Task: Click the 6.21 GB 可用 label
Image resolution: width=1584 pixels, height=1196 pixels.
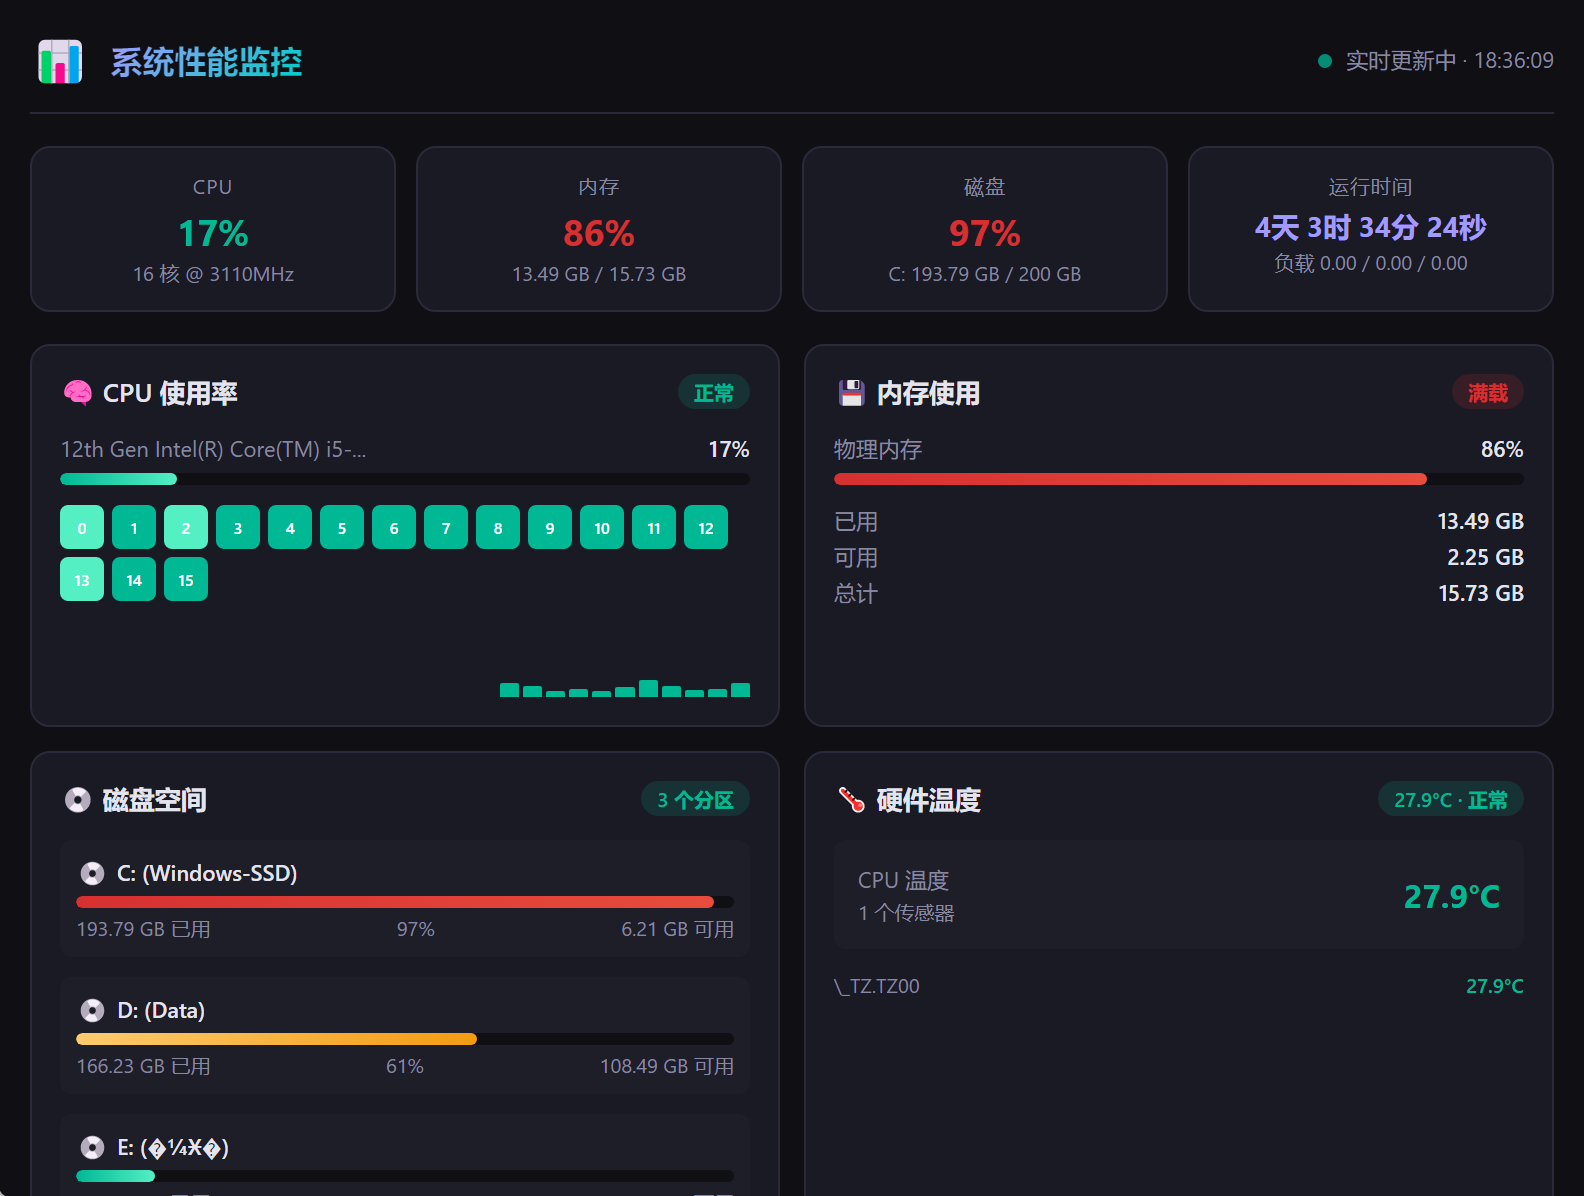Action: 677,930
